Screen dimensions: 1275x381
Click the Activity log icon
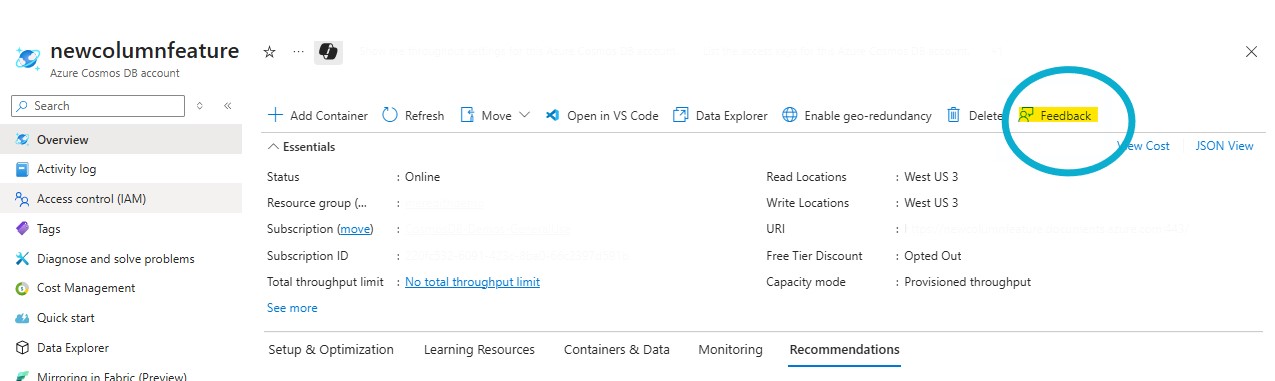click(22, 169)
